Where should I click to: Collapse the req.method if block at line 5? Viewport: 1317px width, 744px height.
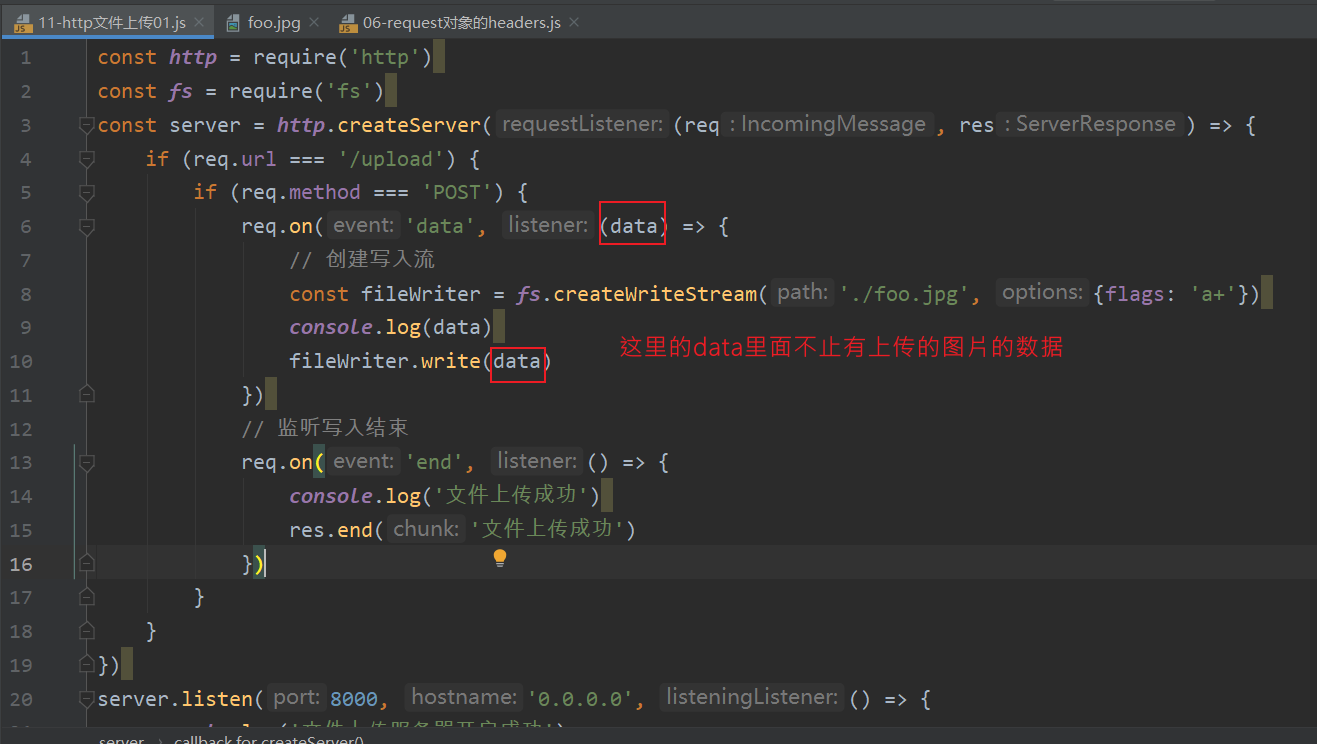click(x=86, y=193)
